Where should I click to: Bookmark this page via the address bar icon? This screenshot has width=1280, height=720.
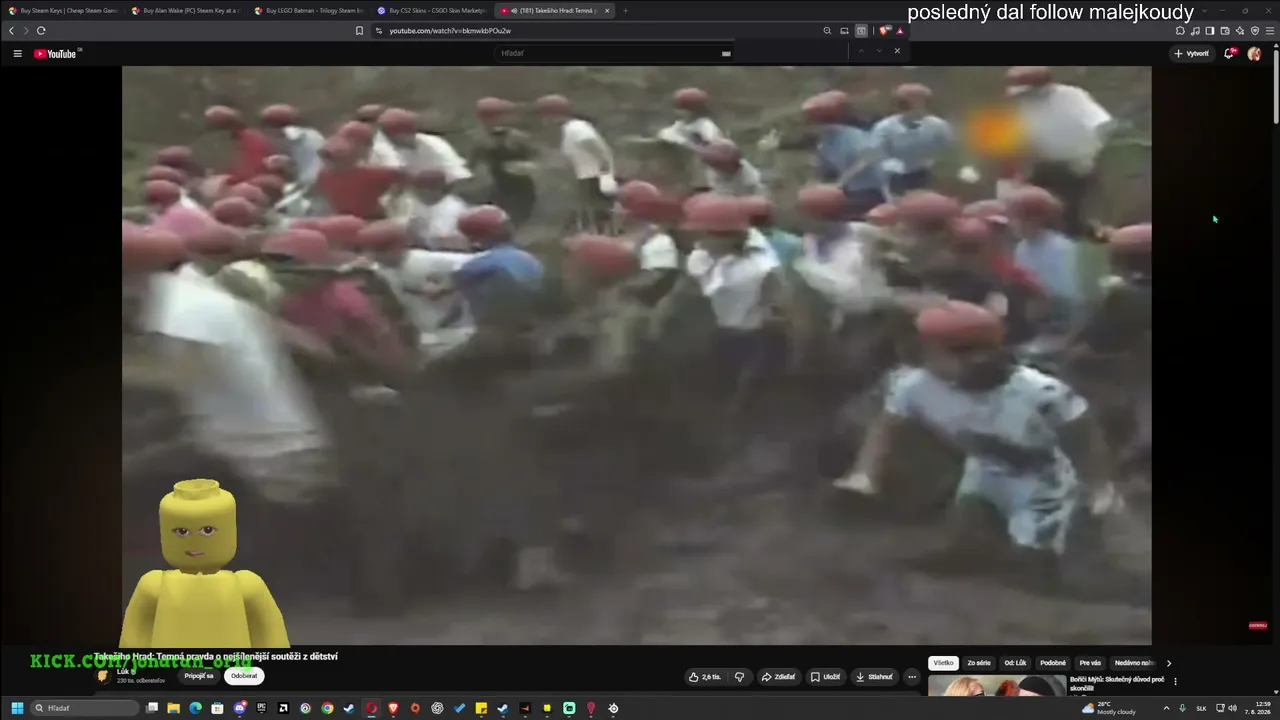359,31
